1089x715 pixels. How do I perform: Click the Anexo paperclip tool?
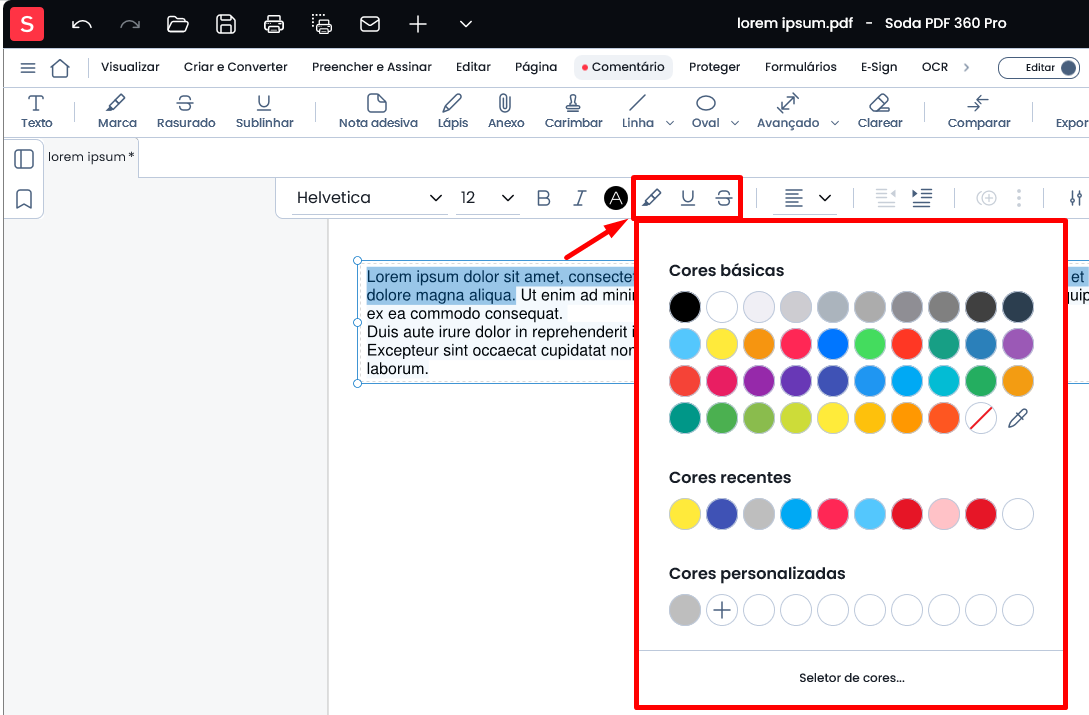(x=506, y=112)
